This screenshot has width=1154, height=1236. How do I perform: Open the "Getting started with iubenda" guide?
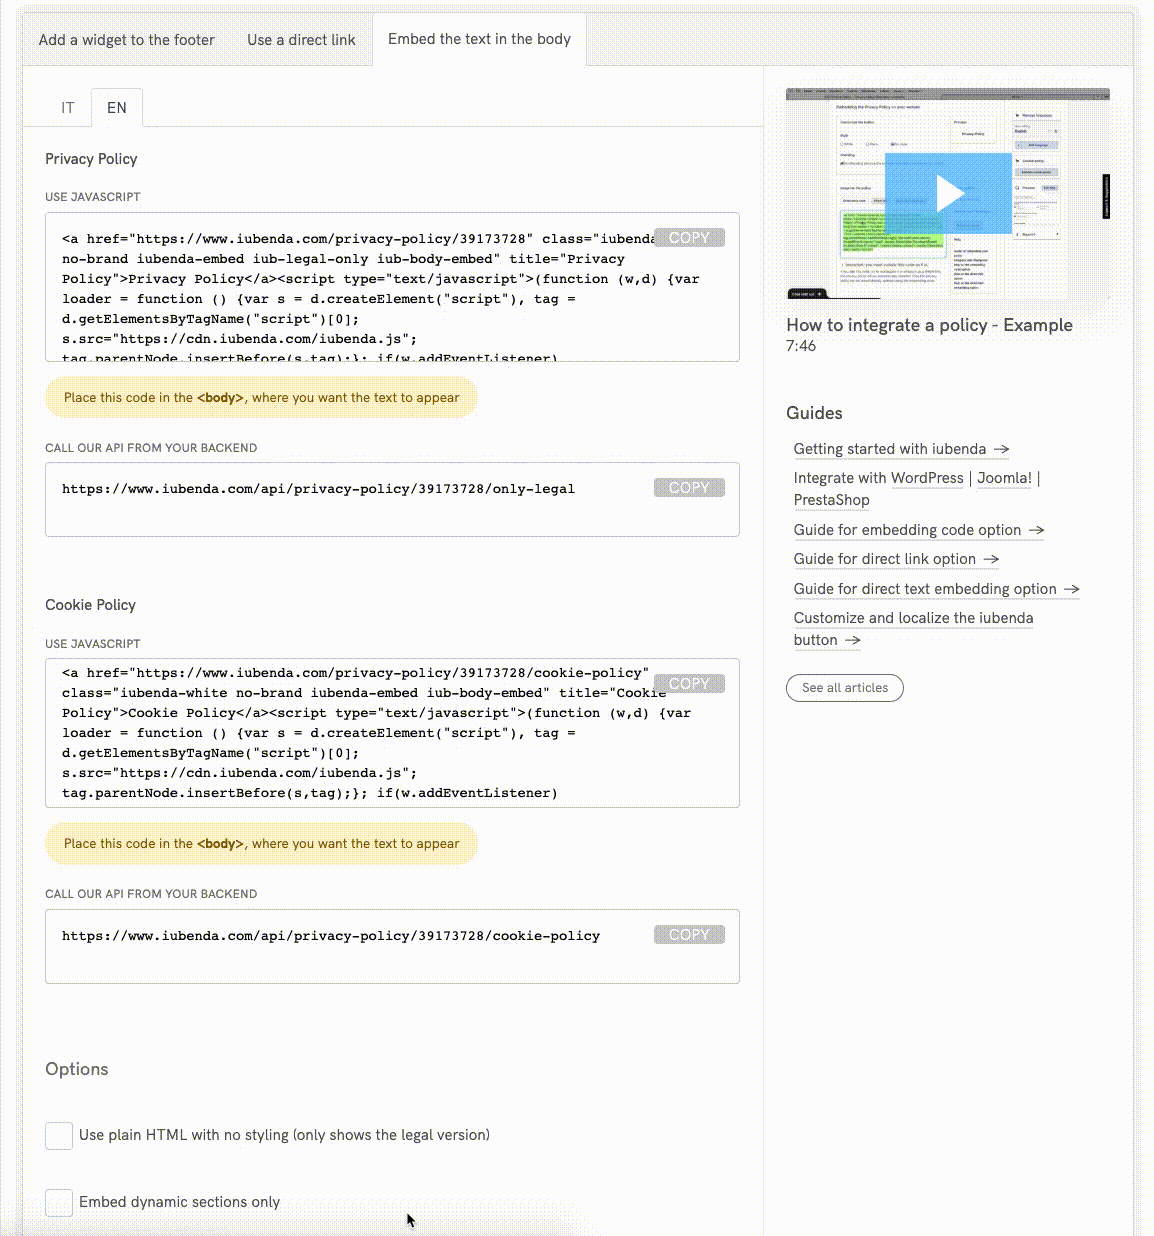coord(889,449)
